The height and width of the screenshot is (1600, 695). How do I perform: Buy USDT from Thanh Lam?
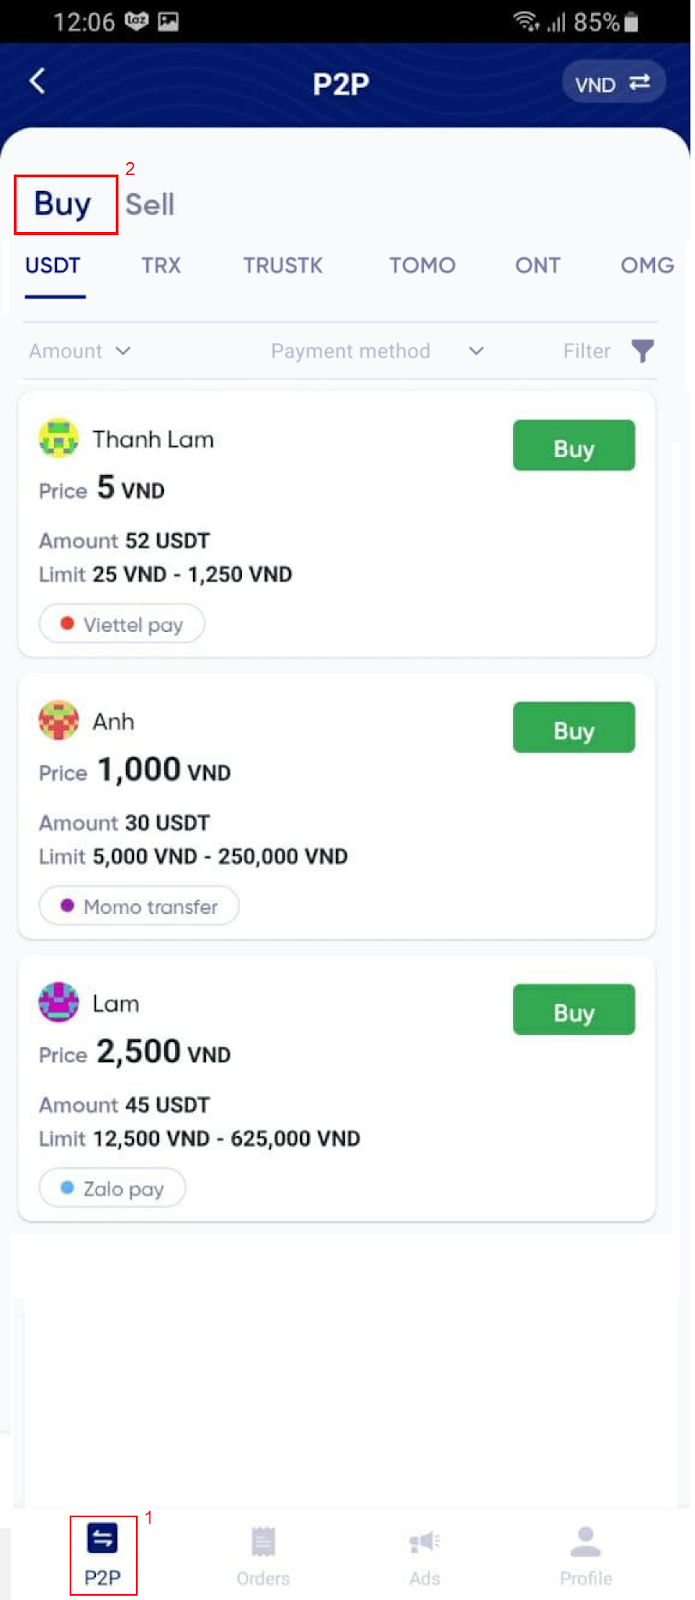(574, 446)
